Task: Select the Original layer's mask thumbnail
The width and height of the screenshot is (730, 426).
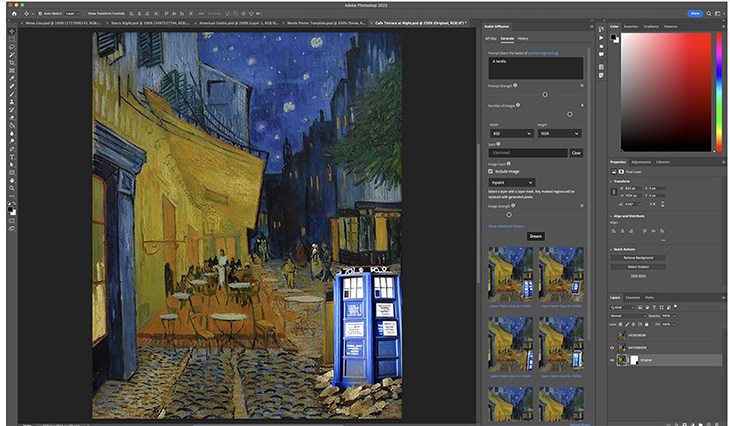Action: 634,360
